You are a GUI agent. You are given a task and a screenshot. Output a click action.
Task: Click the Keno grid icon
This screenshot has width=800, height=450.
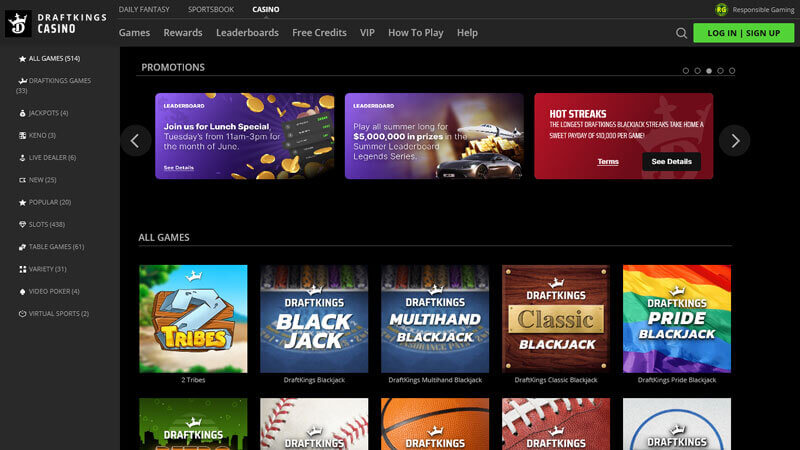coord(22,135)
